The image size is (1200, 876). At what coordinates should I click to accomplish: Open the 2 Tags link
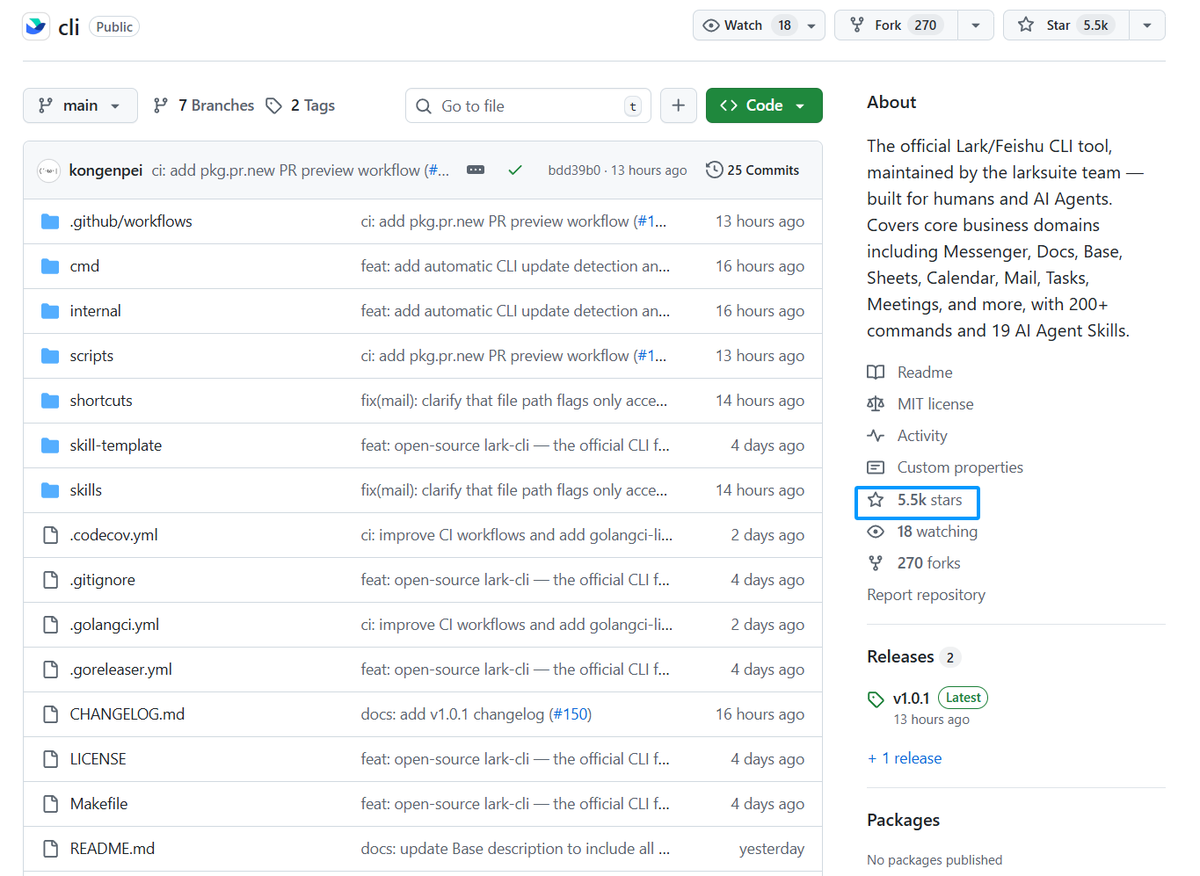(x=301, y=106)
